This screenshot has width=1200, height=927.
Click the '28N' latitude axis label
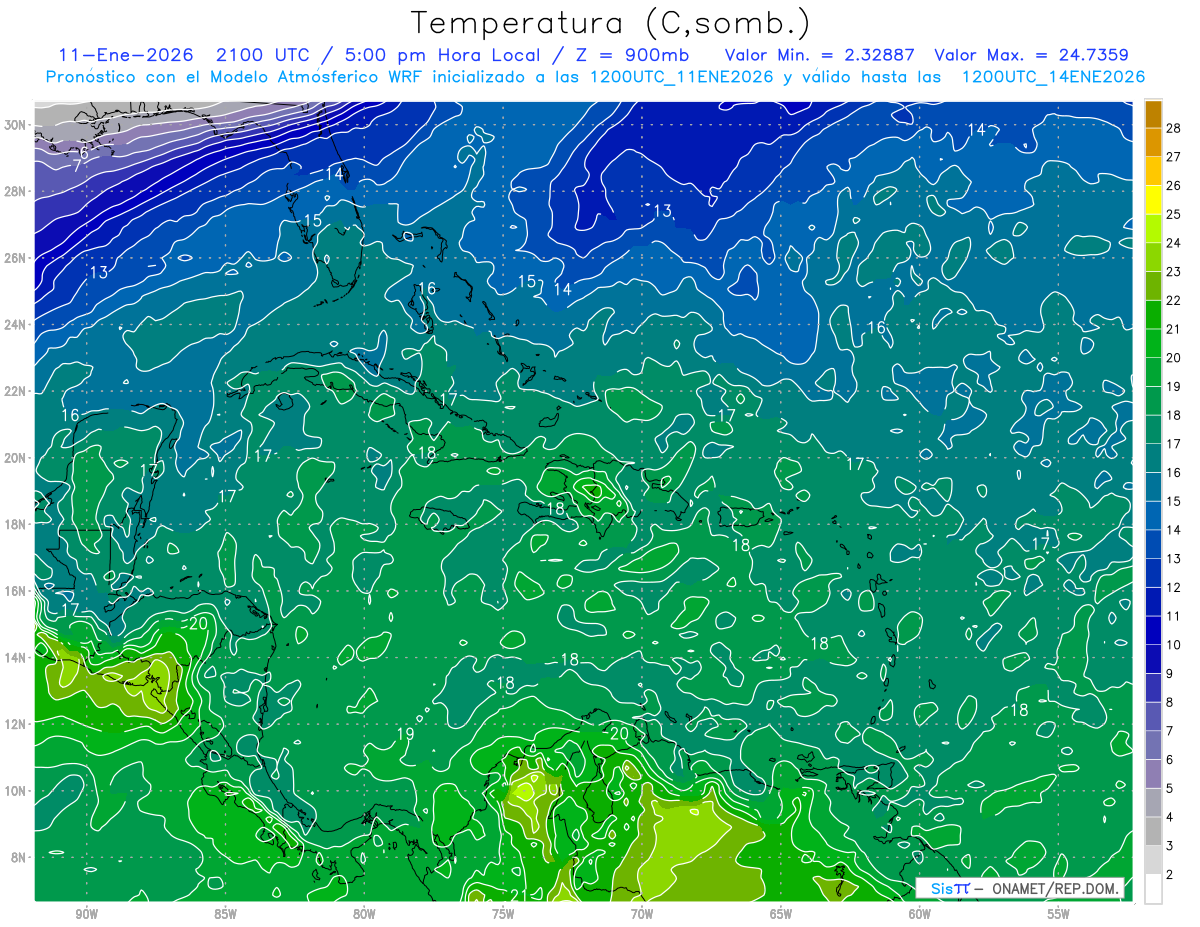pyautogui.click(x=17, y=191)
